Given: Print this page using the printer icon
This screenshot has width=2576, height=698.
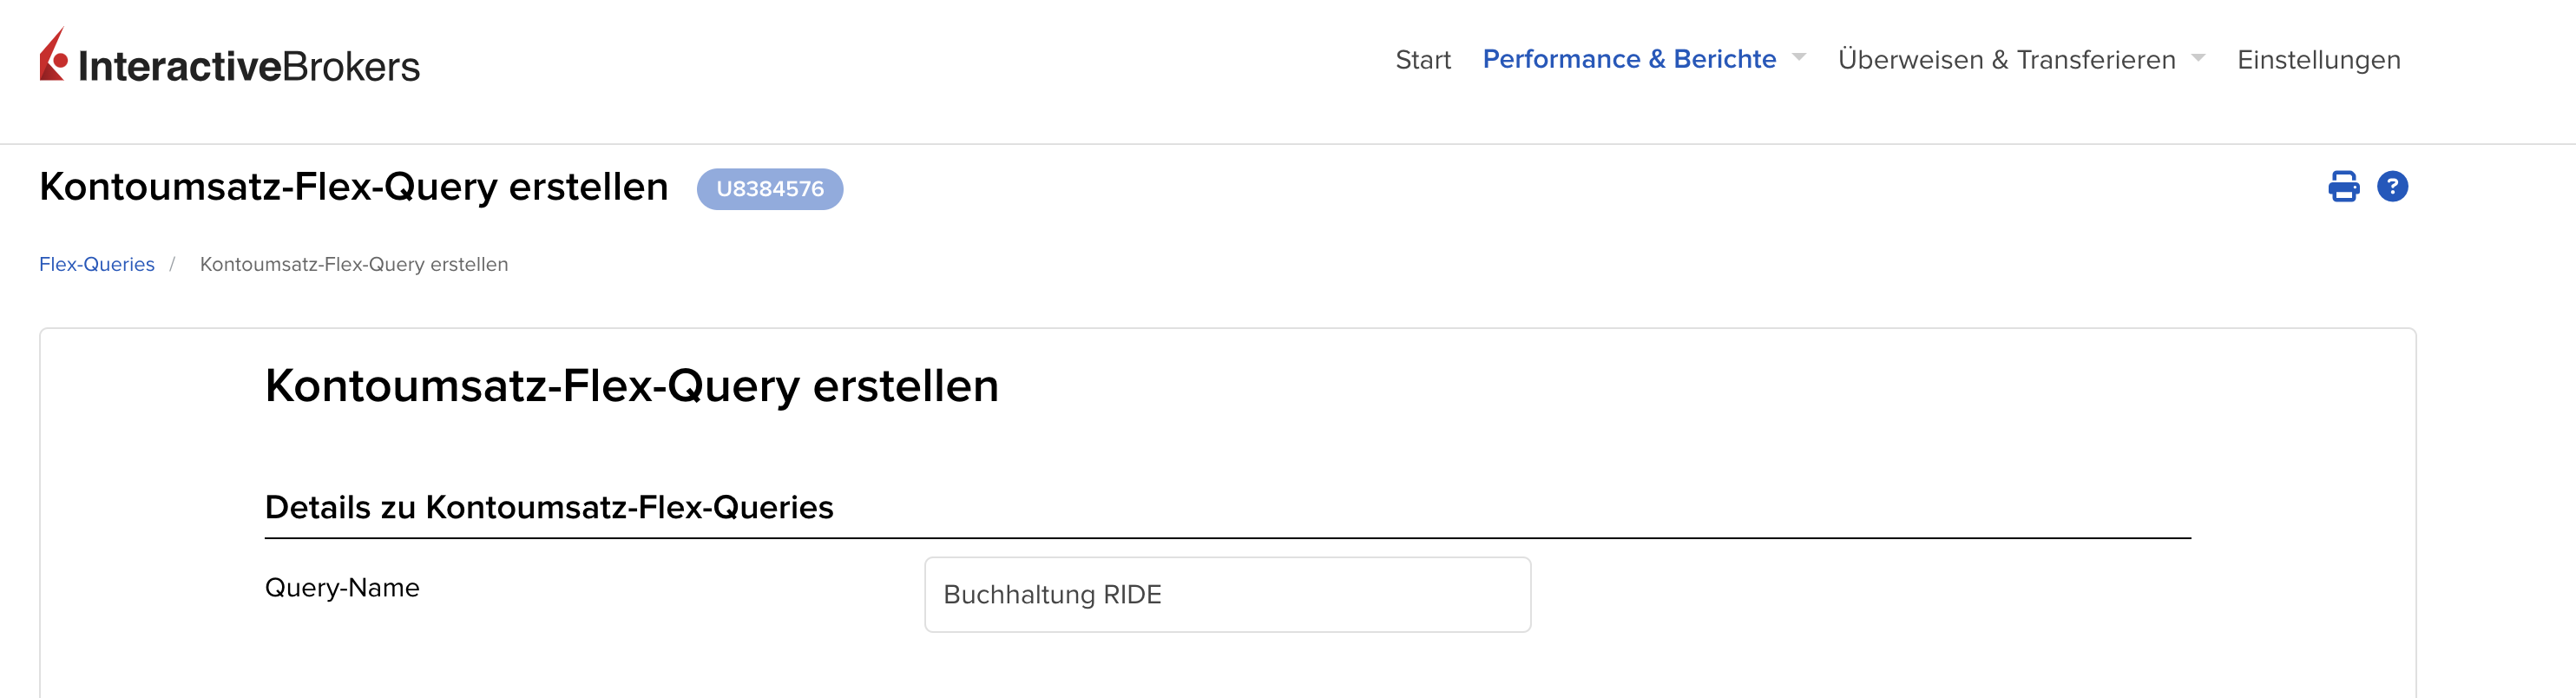Looking at the screenshot, I should [x=2343, y=187].
